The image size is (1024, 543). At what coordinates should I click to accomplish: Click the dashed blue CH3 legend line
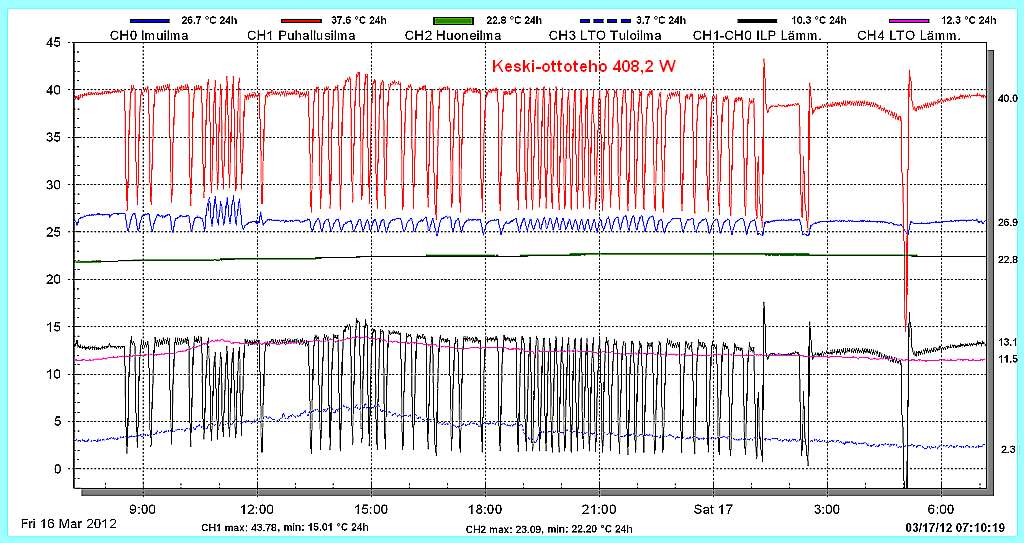tap(607, 20)
